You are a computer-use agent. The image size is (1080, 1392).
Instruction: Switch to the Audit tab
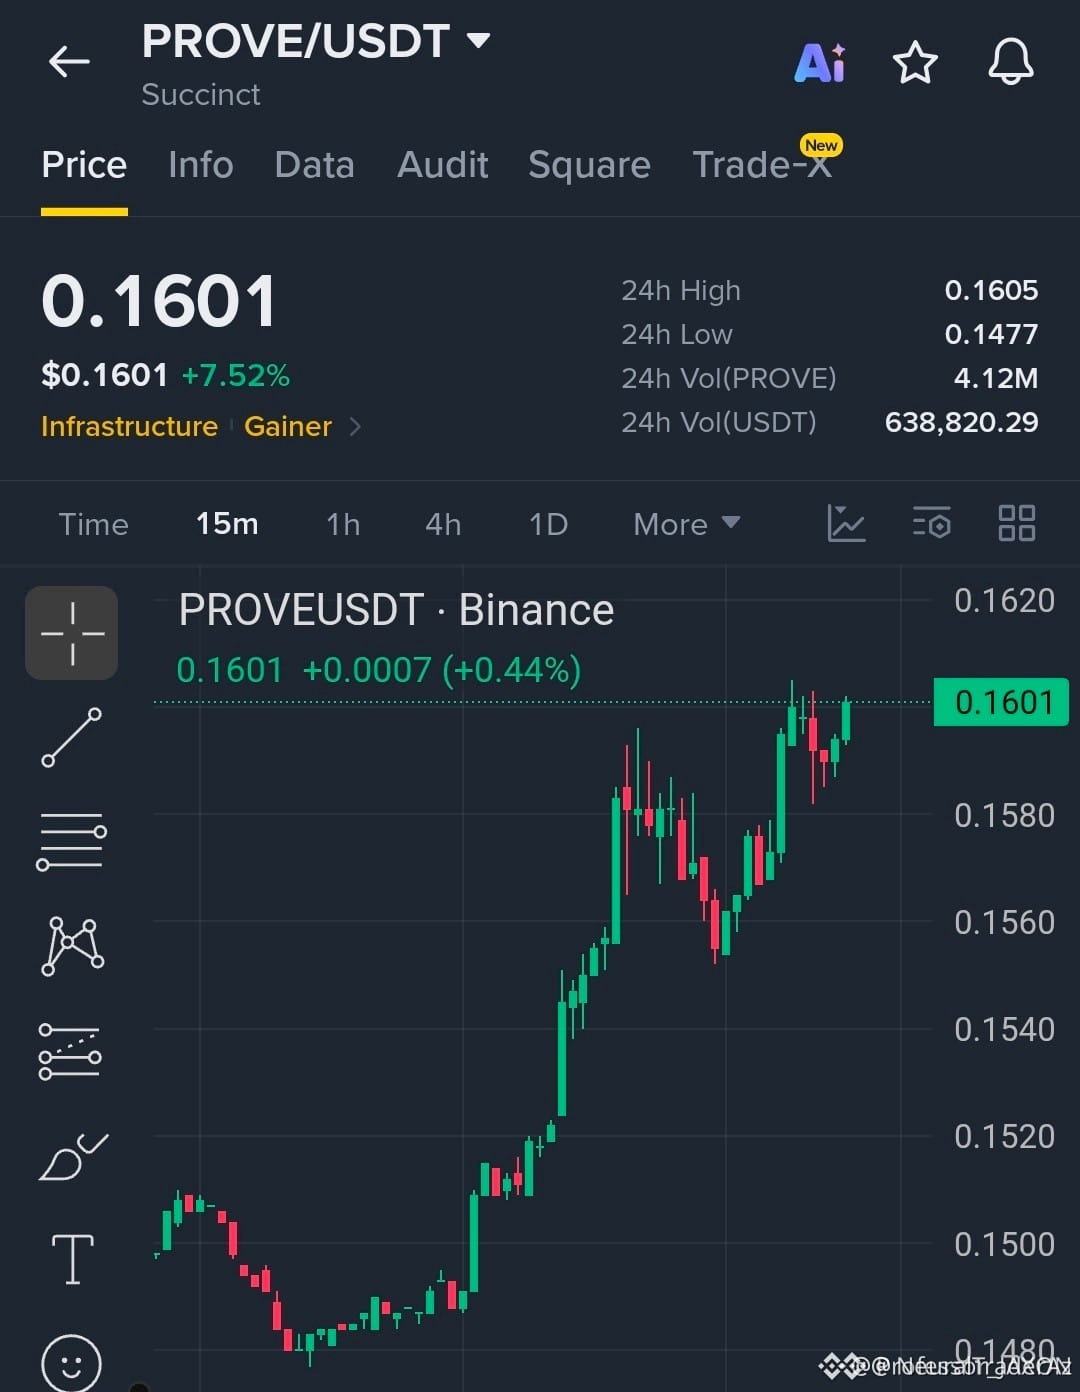coord(443,165)
